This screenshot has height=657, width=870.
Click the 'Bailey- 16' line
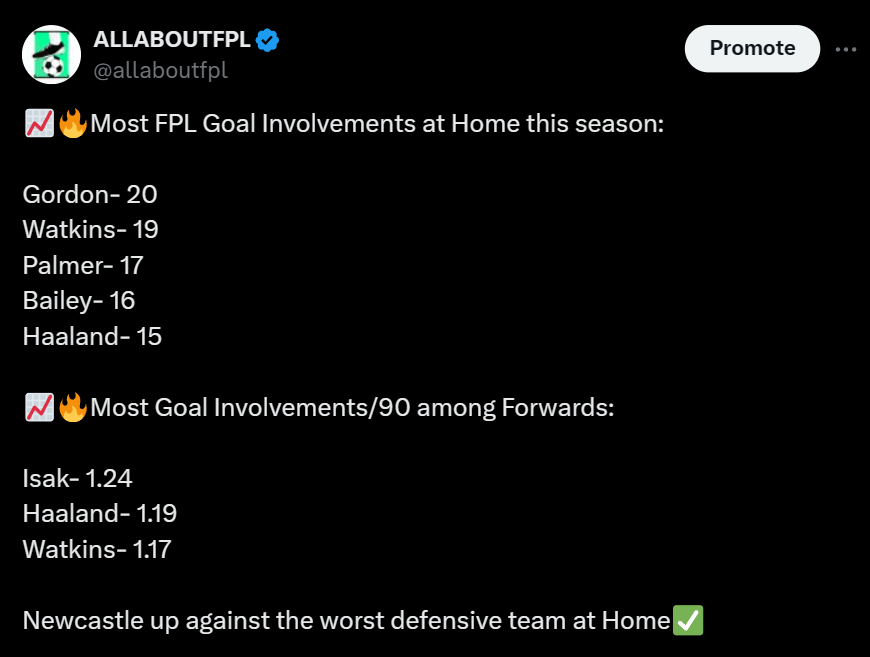click(x=79, y=300)
